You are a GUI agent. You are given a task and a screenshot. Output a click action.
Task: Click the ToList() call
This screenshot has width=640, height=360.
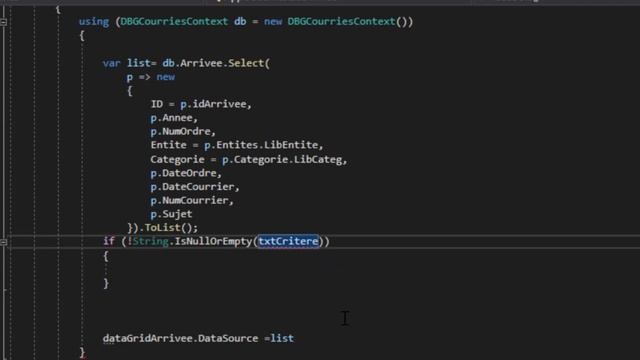pos(171,227)
